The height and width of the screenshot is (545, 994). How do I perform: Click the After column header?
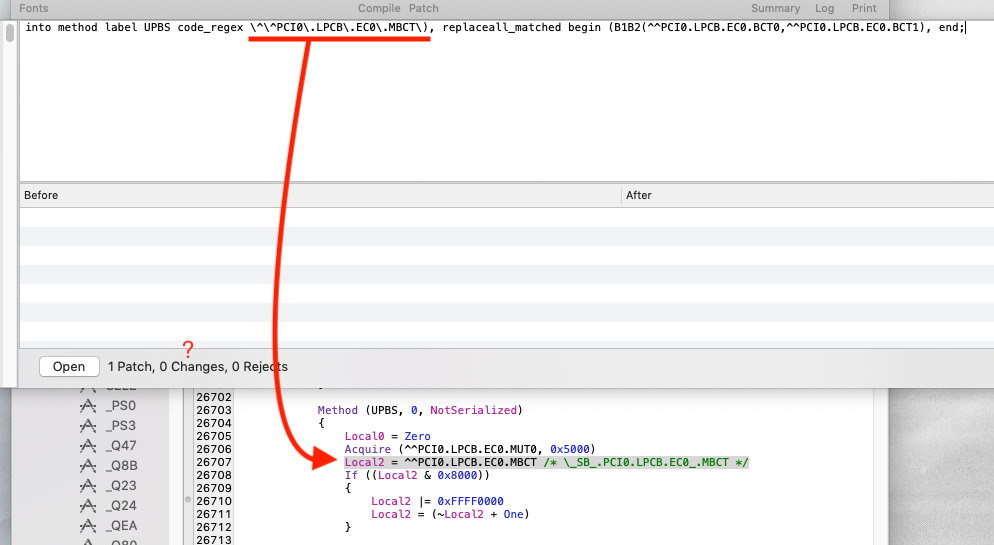tap(808, 195)
